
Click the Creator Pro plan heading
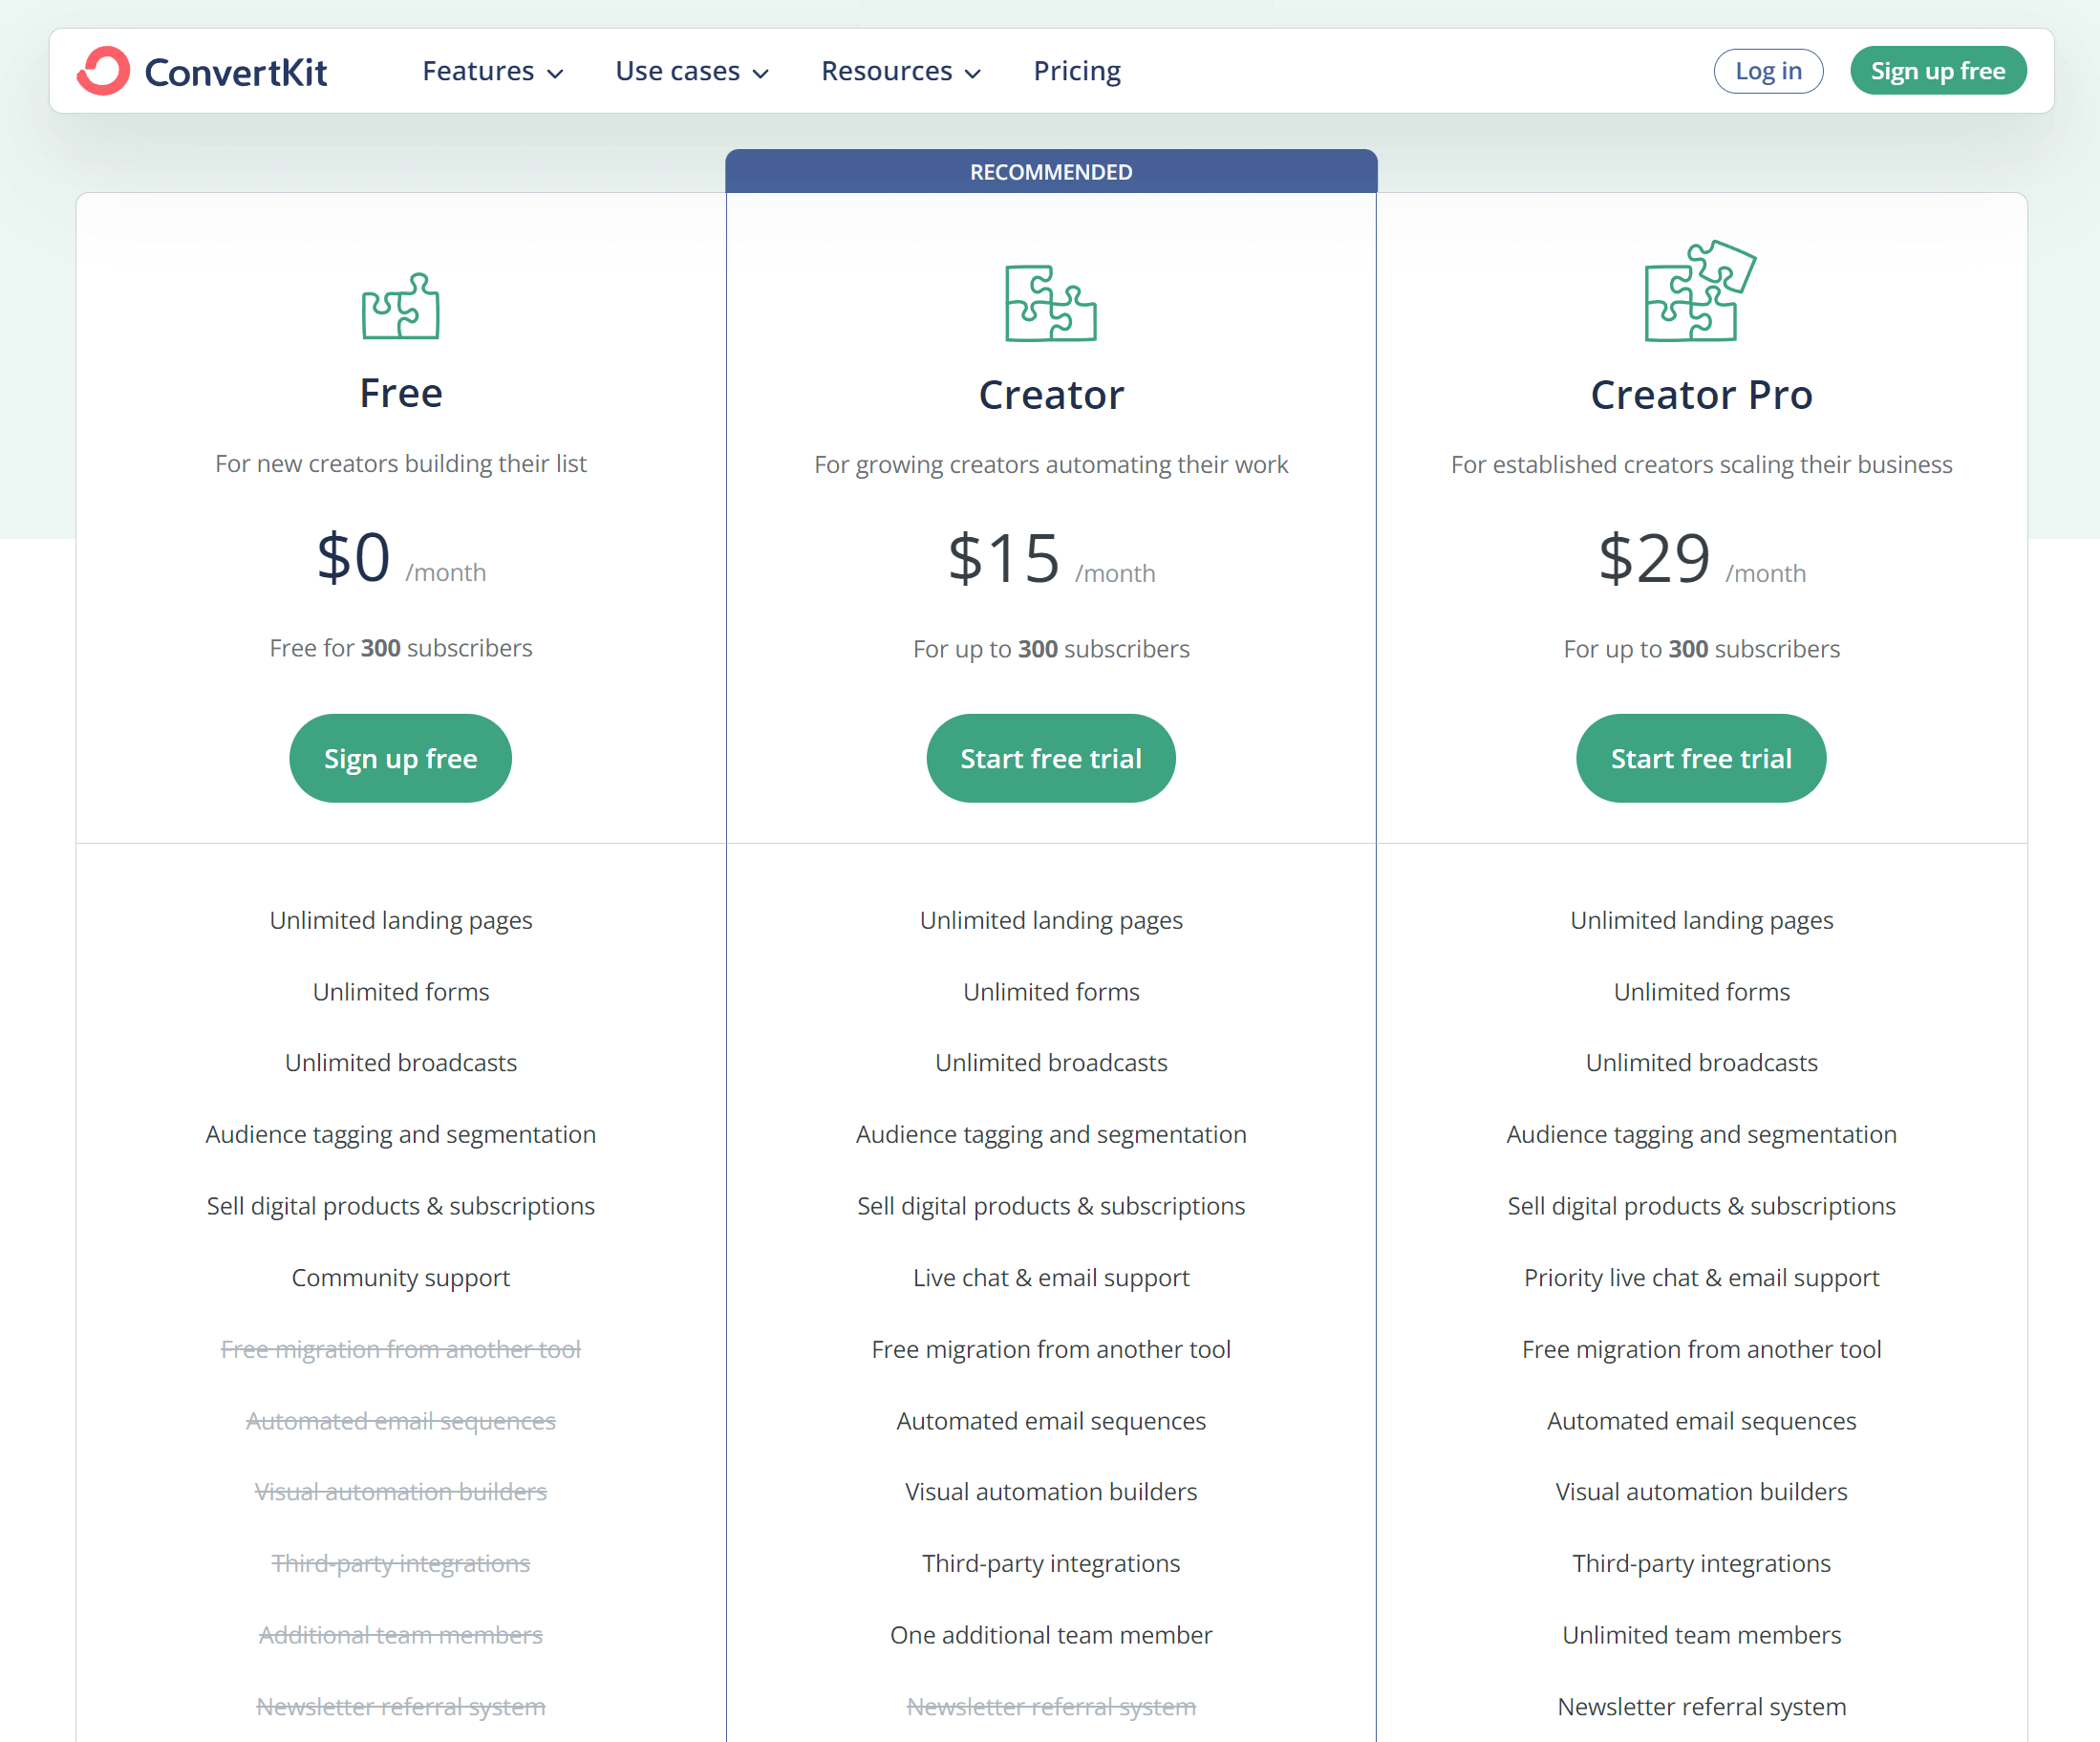[1701, 395]
